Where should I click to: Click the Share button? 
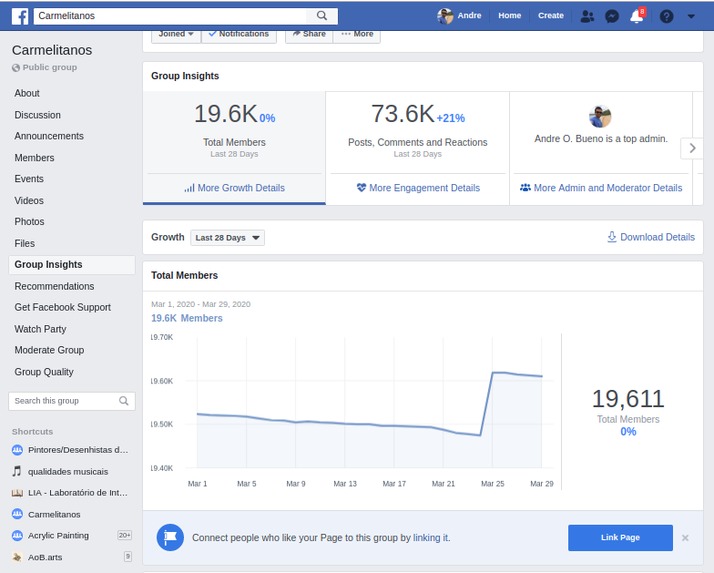pyautogui.click(x=309, y=35)
